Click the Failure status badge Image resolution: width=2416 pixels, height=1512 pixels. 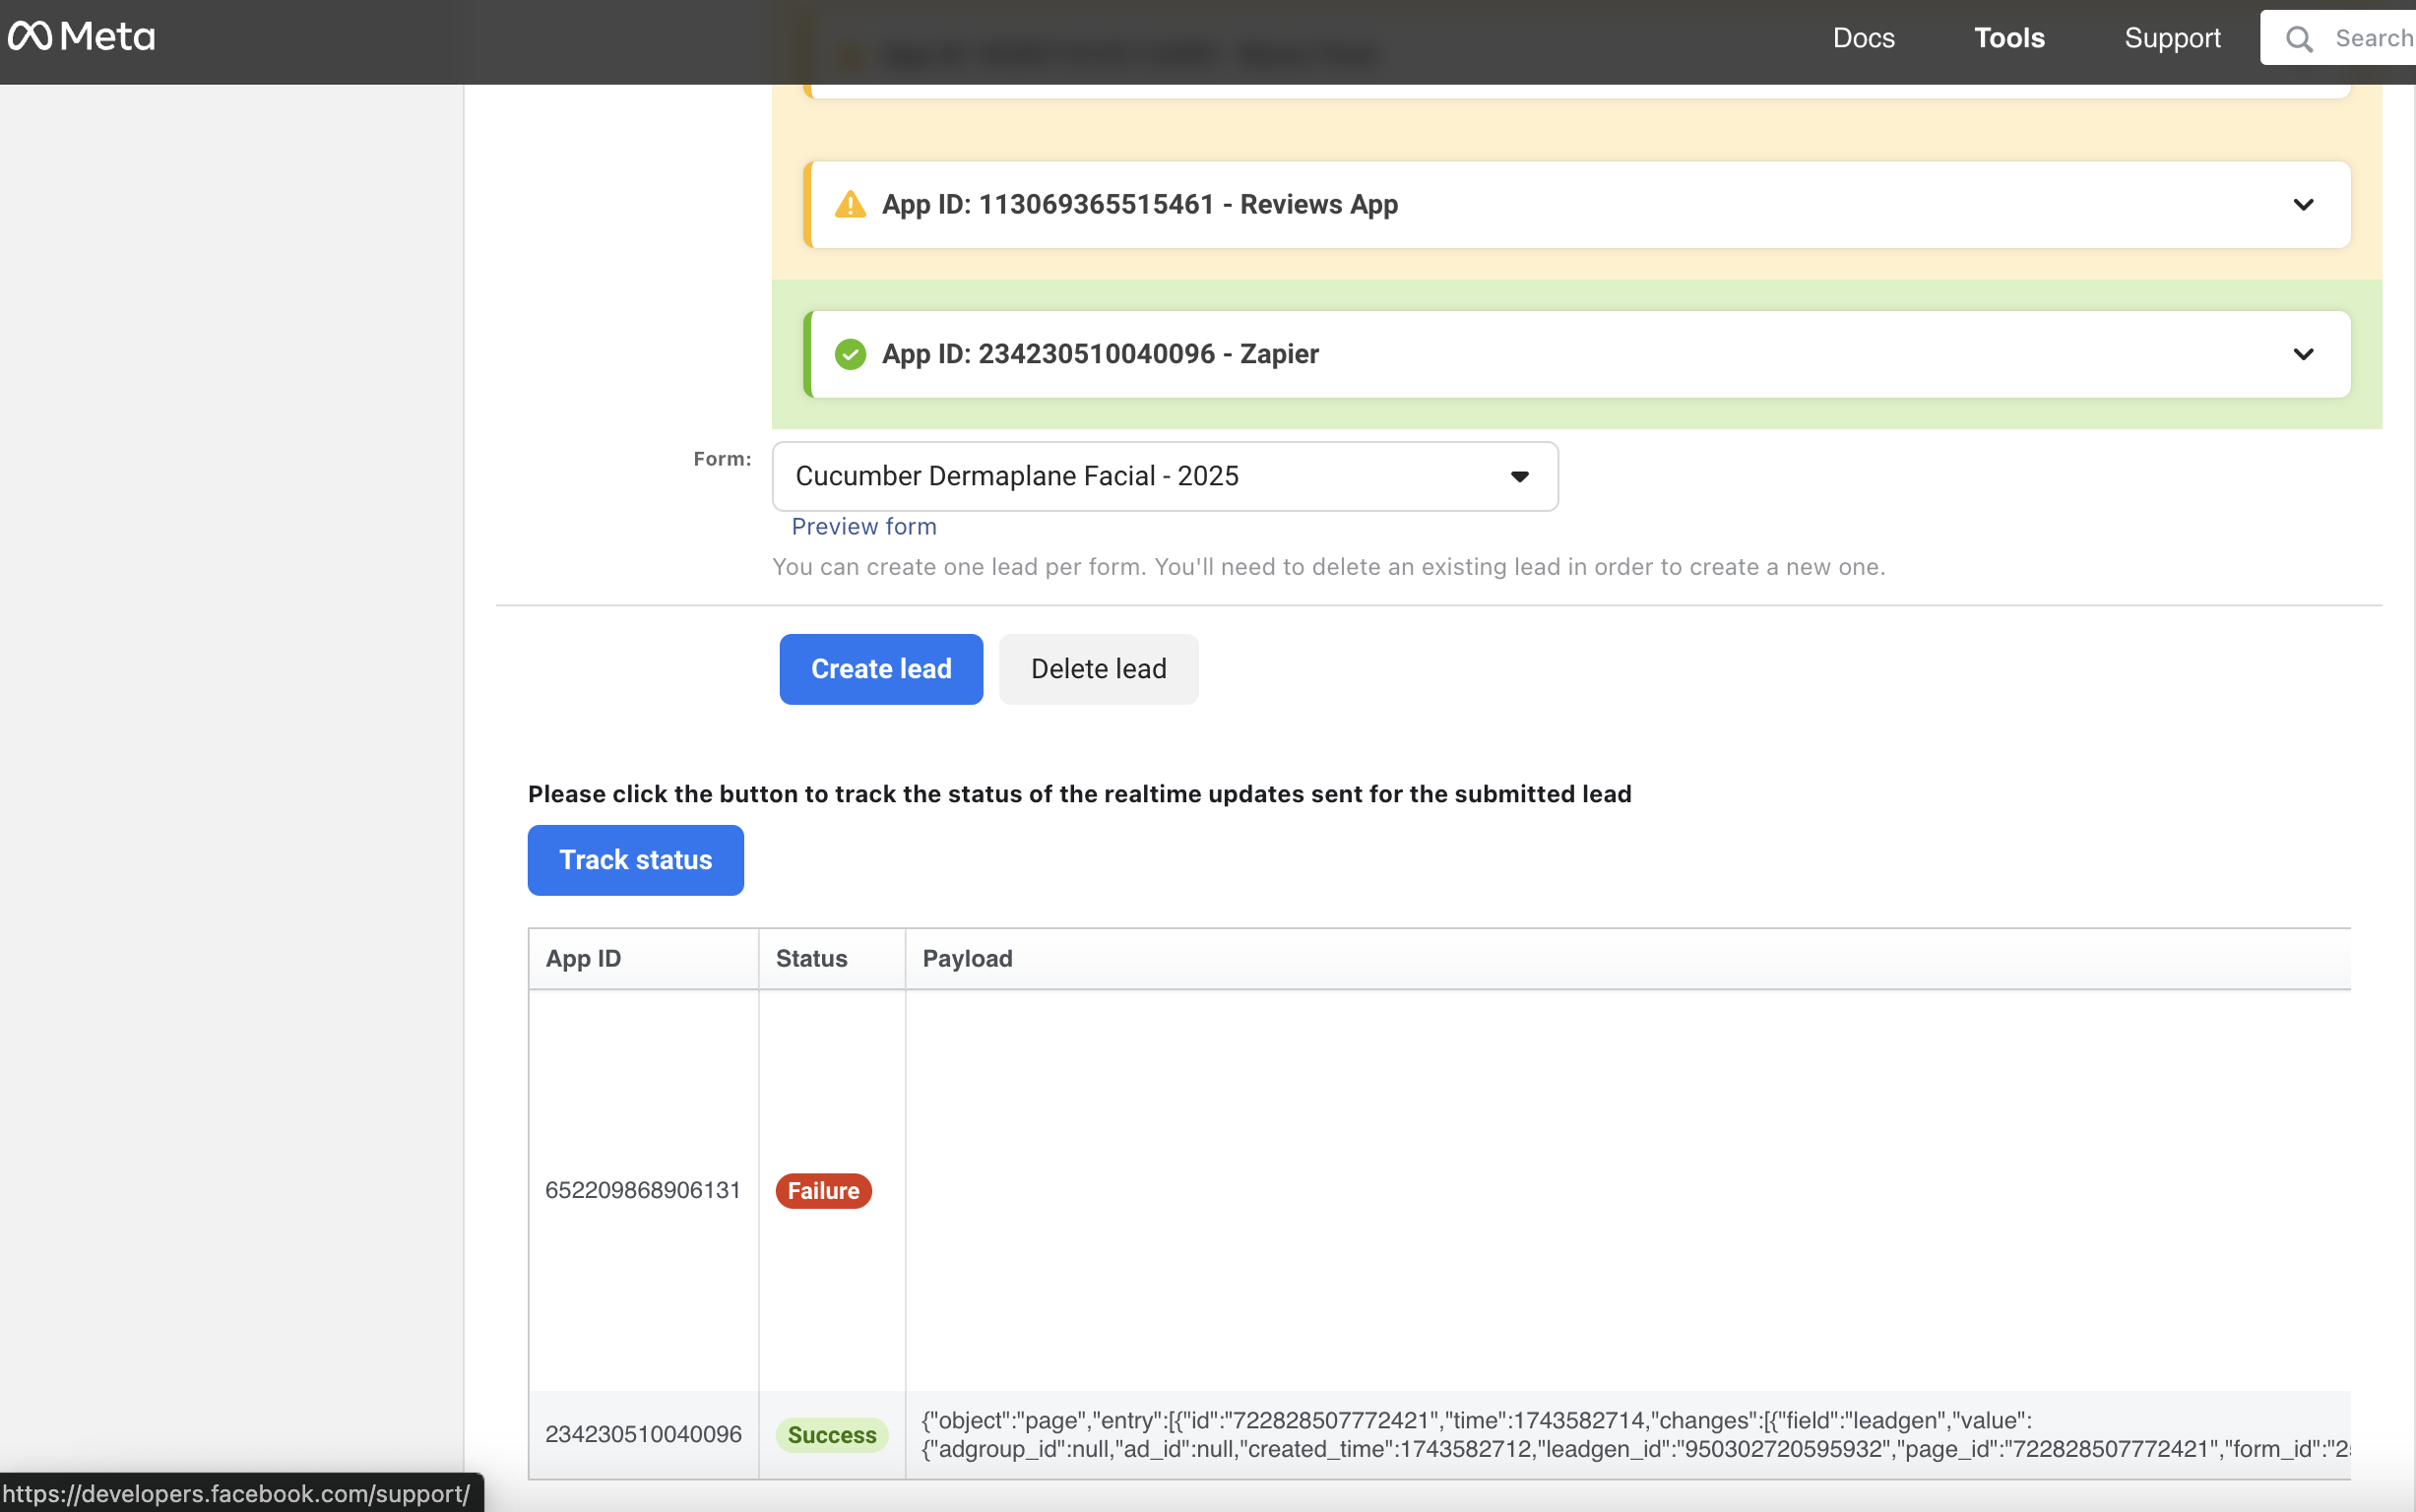coord(824,1190)
